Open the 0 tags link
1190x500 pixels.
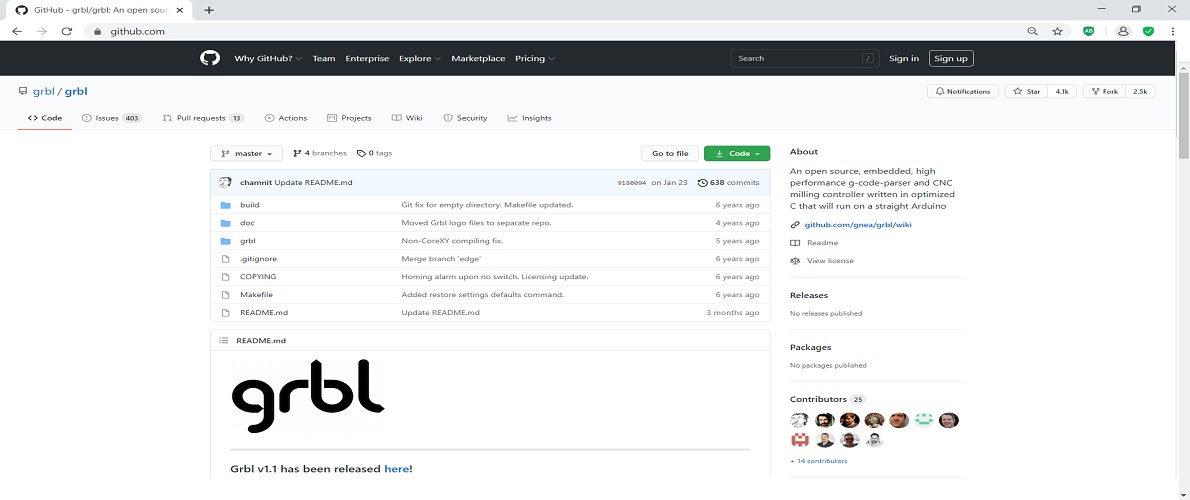pos(374,153)
